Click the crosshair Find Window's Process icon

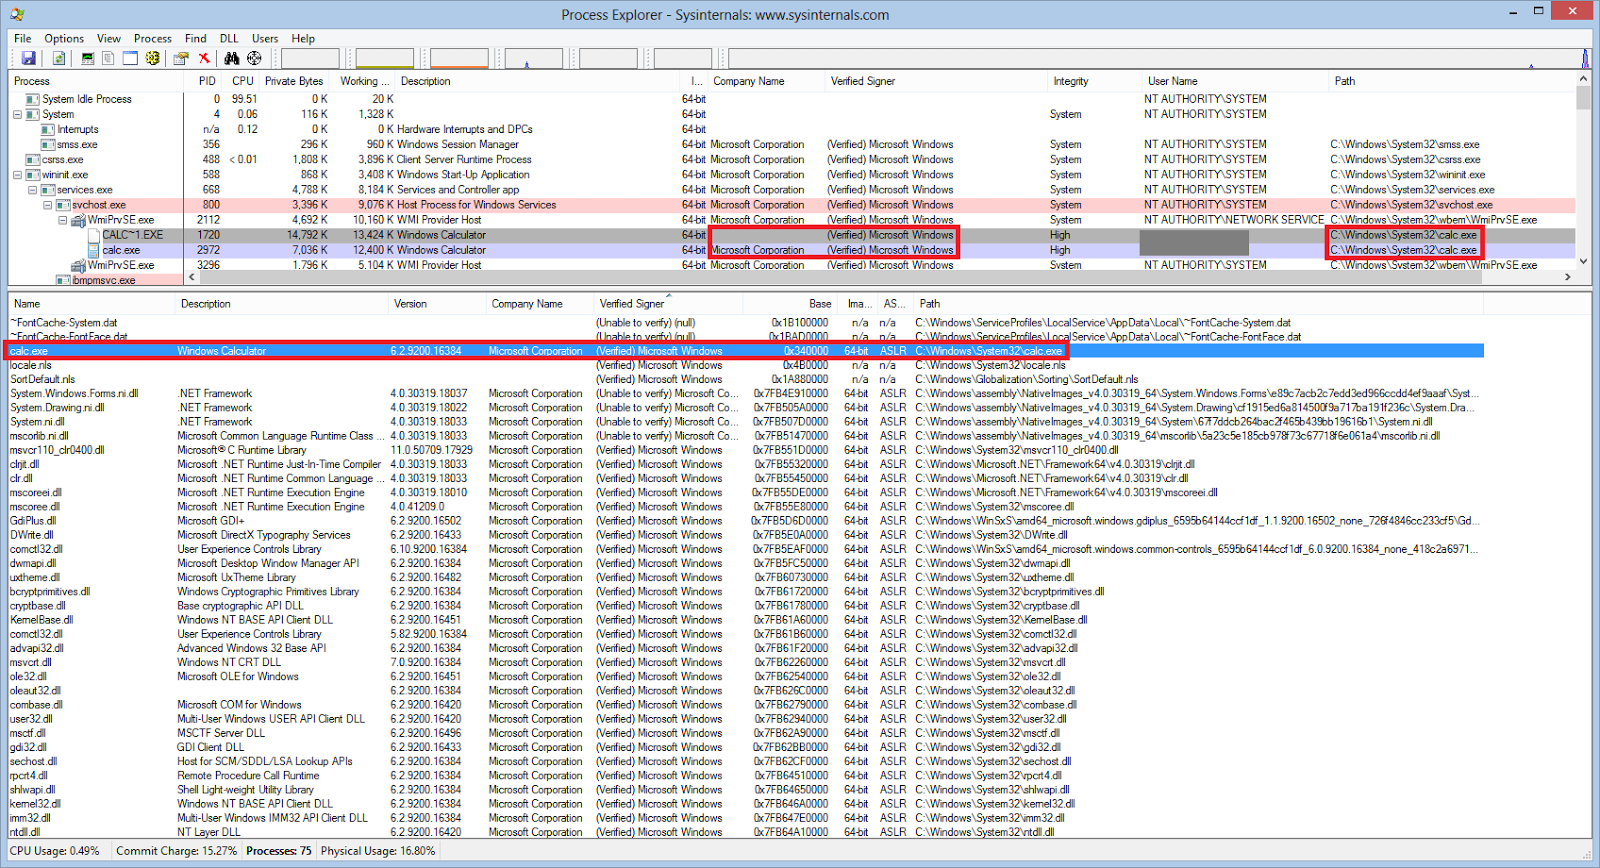point(254,59)
